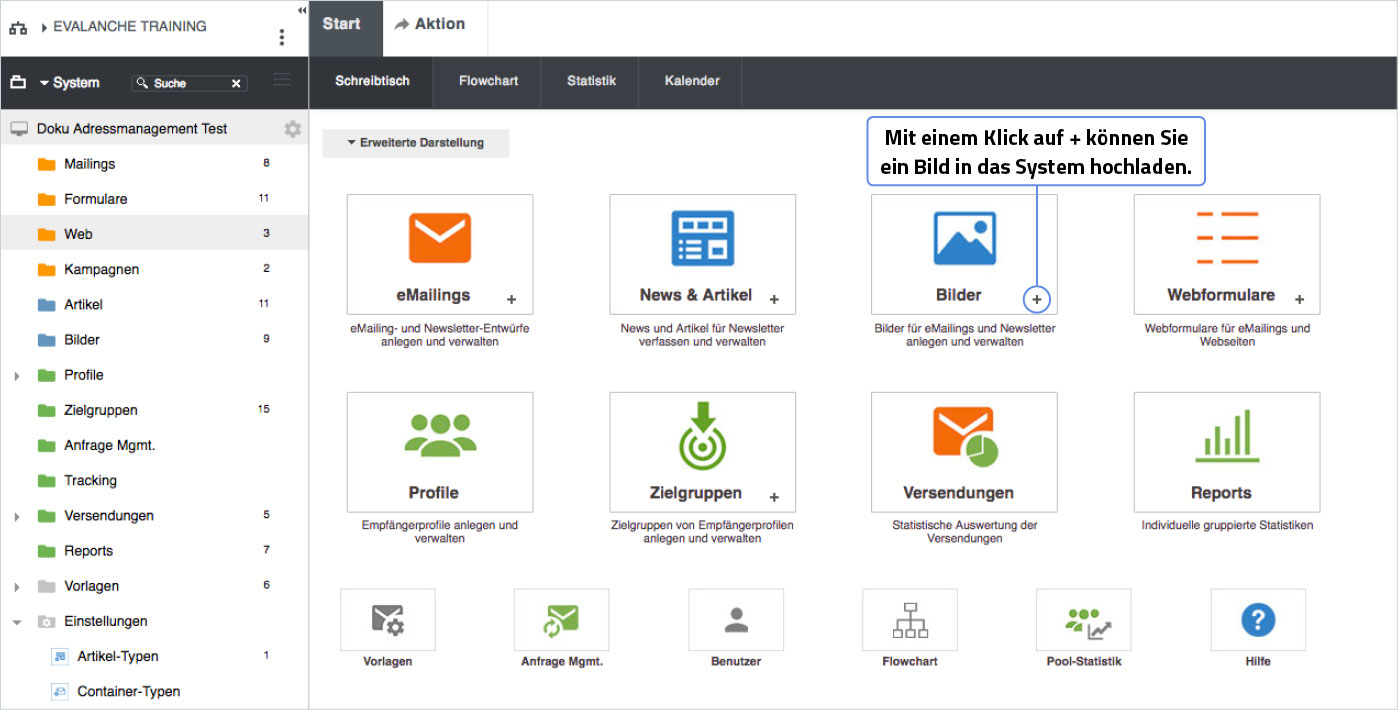Viewport: 1398px width, 710px height.
Task: Expand the Profile folder arrow
Action: (x=16, y=376)
